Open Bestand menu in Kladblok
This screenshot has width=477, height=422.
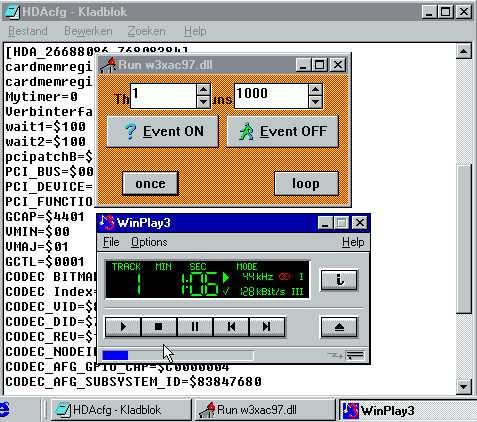[28, 31]
